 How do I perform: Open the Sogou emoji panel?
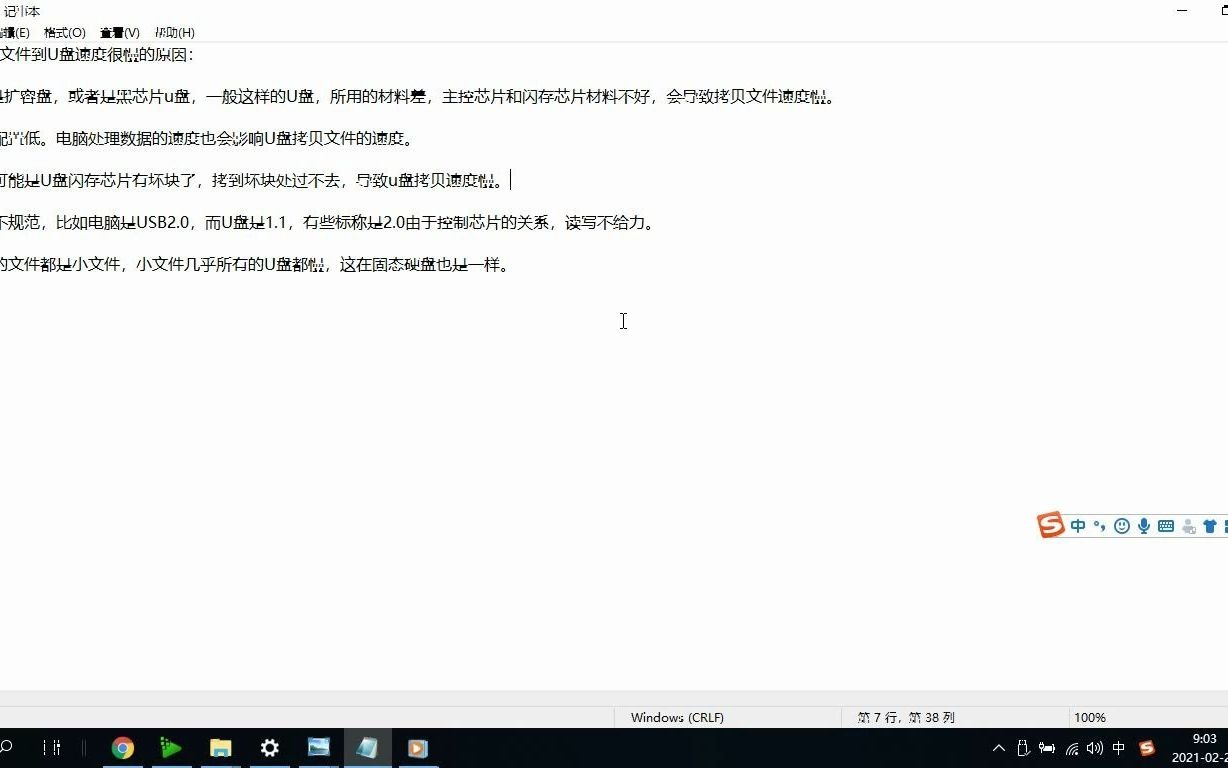(x=1121, y=525)
